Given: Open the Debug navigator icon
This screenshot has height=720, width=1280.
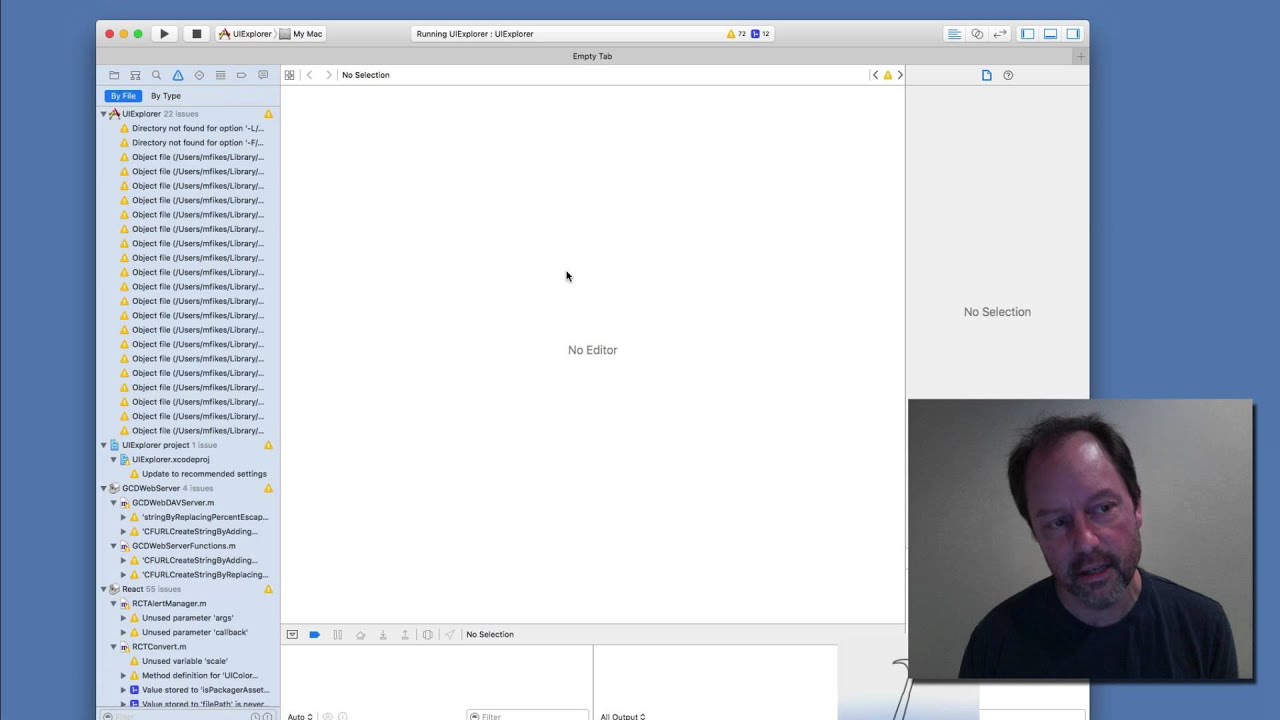Looking at the screenshot, I should (x=220, y=75).
